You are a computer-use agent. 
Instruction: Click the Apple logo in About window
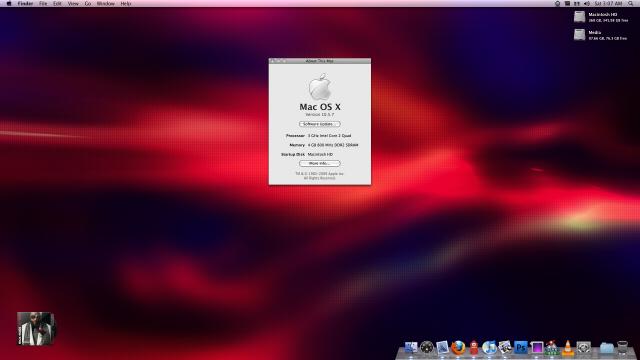(320, 87)
